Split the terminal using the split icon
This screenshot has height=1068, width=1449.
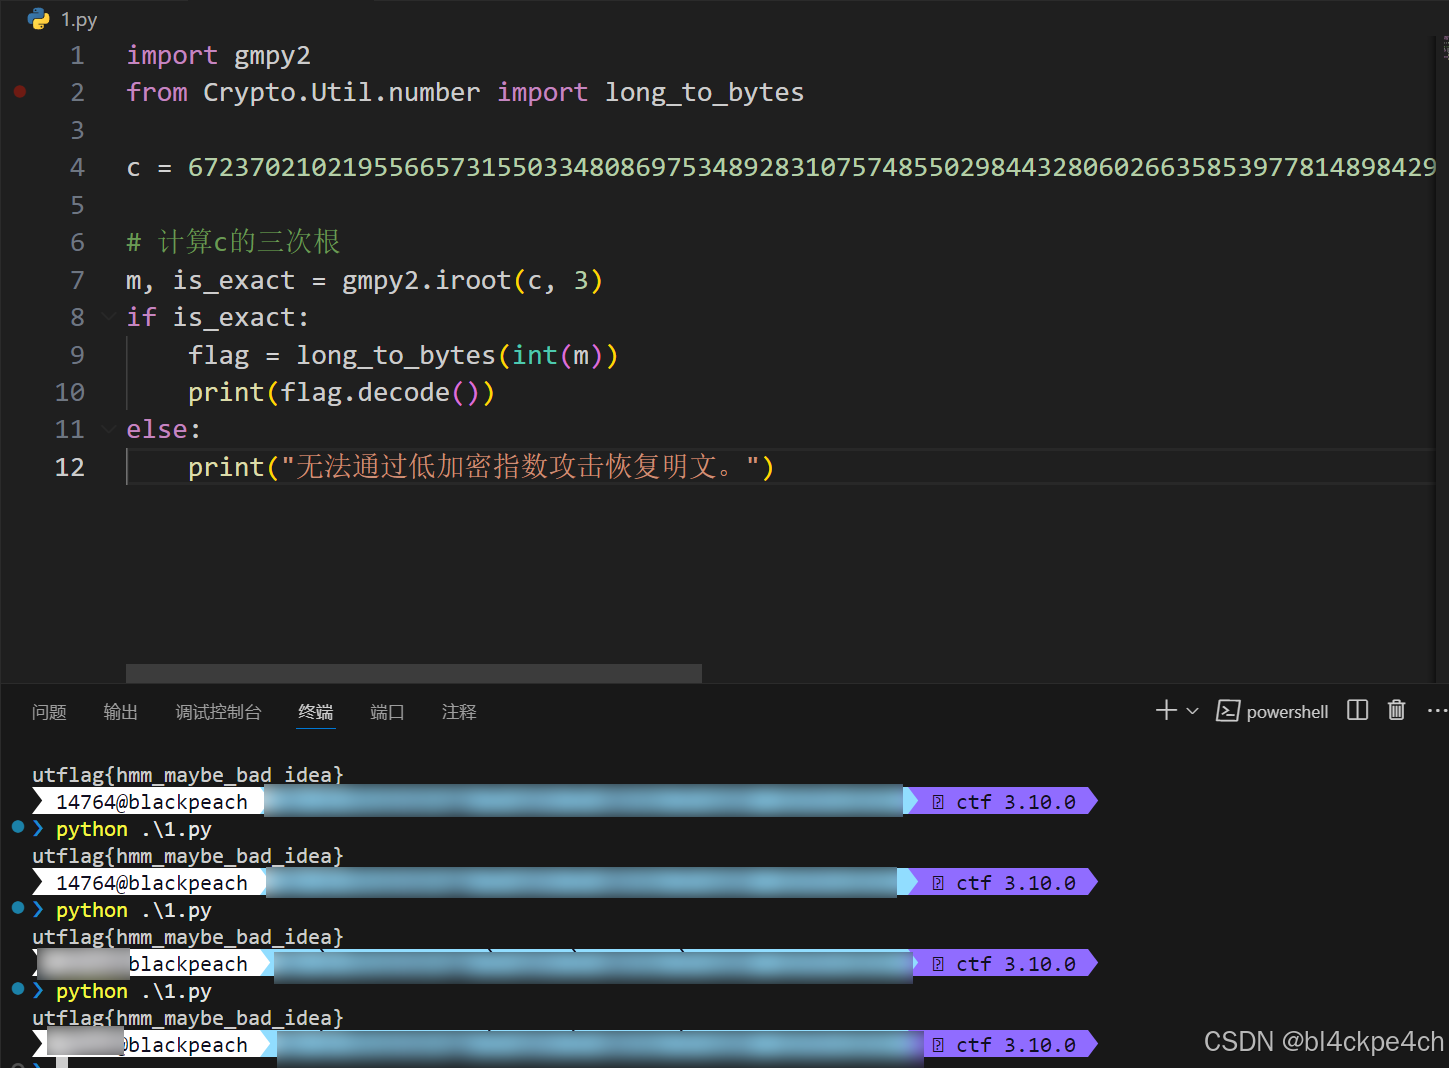click(1356, 710)
